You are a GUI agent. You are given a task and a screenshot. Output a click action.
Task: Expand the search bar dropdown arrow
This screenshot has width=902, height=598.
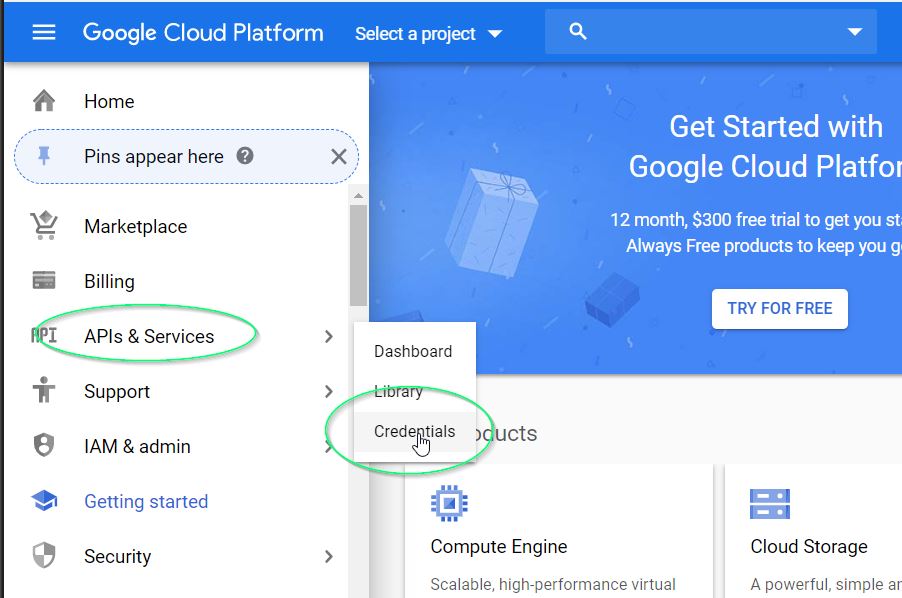[855, 32]
